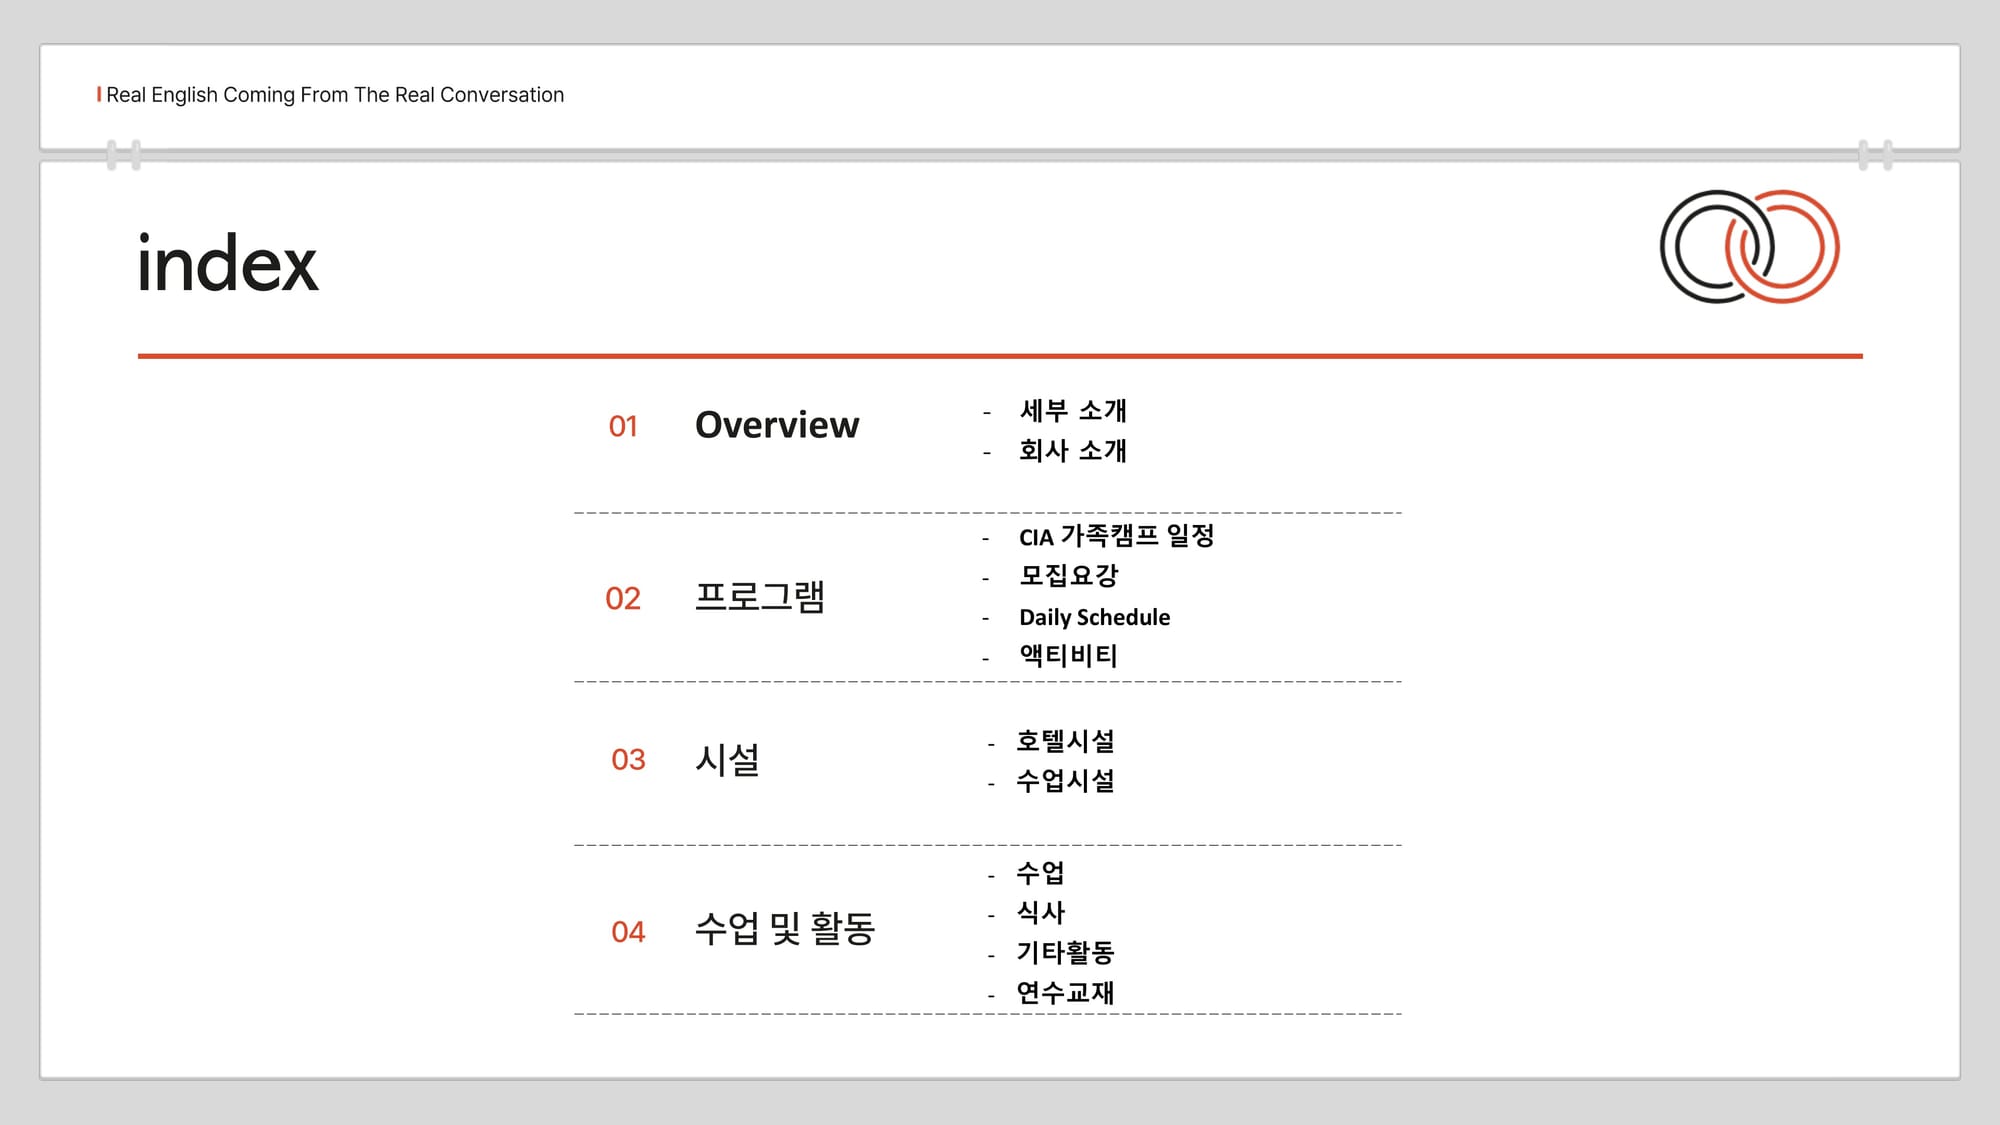This screenshot has width=2000, height=1125.
Task: Select the 기타활동 item
Action: pos(1065,953)
